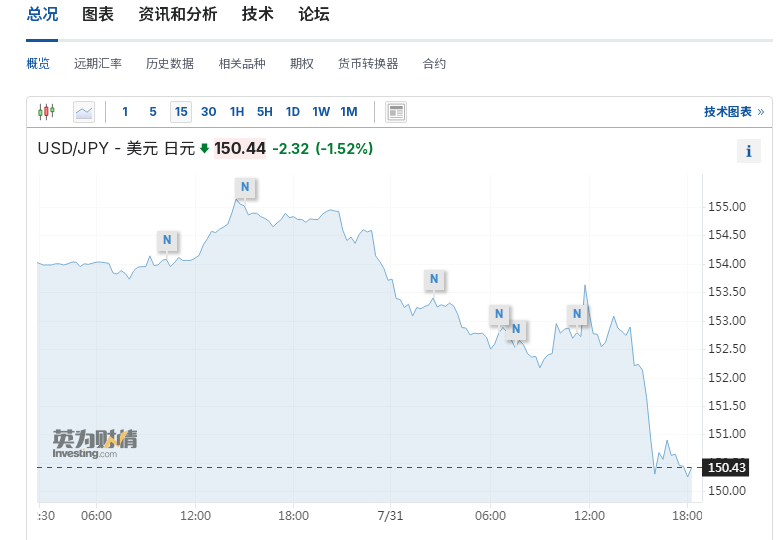Select the 15-minute interval
This screenshot has height=540, width=782.
coord(180,112)
